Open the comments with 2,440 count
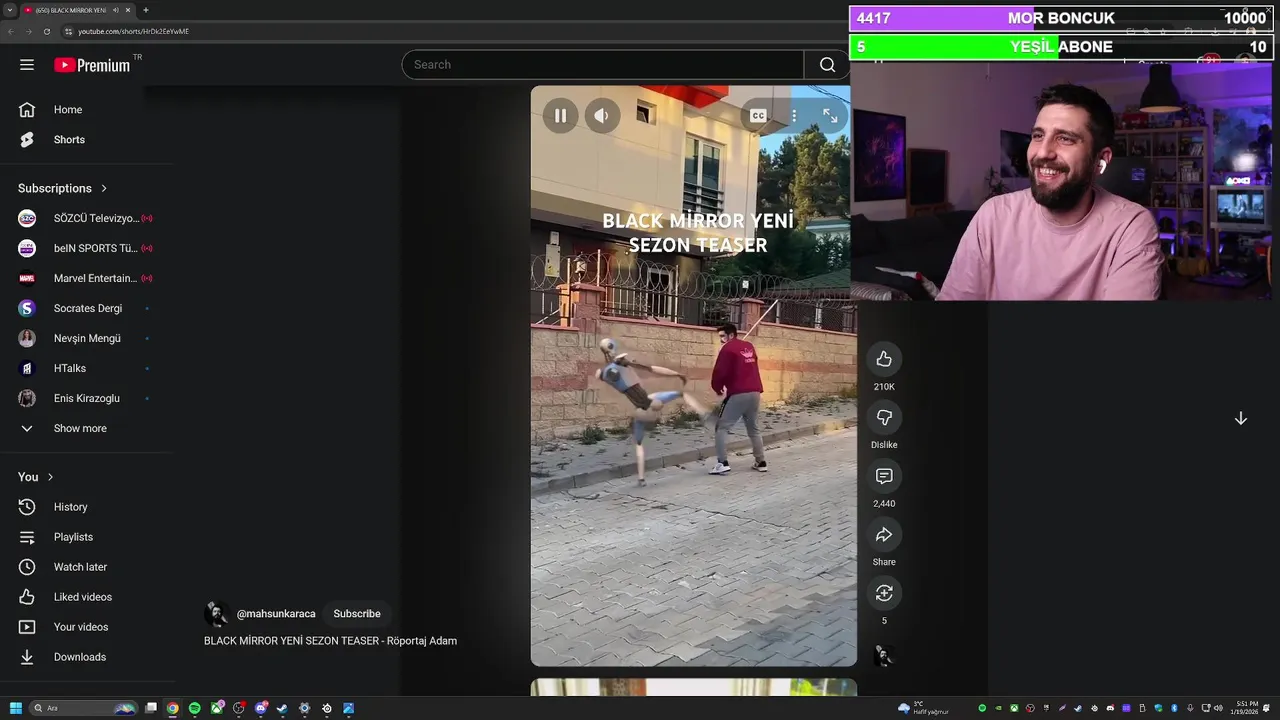1280x720 pixels. point(884,476)
